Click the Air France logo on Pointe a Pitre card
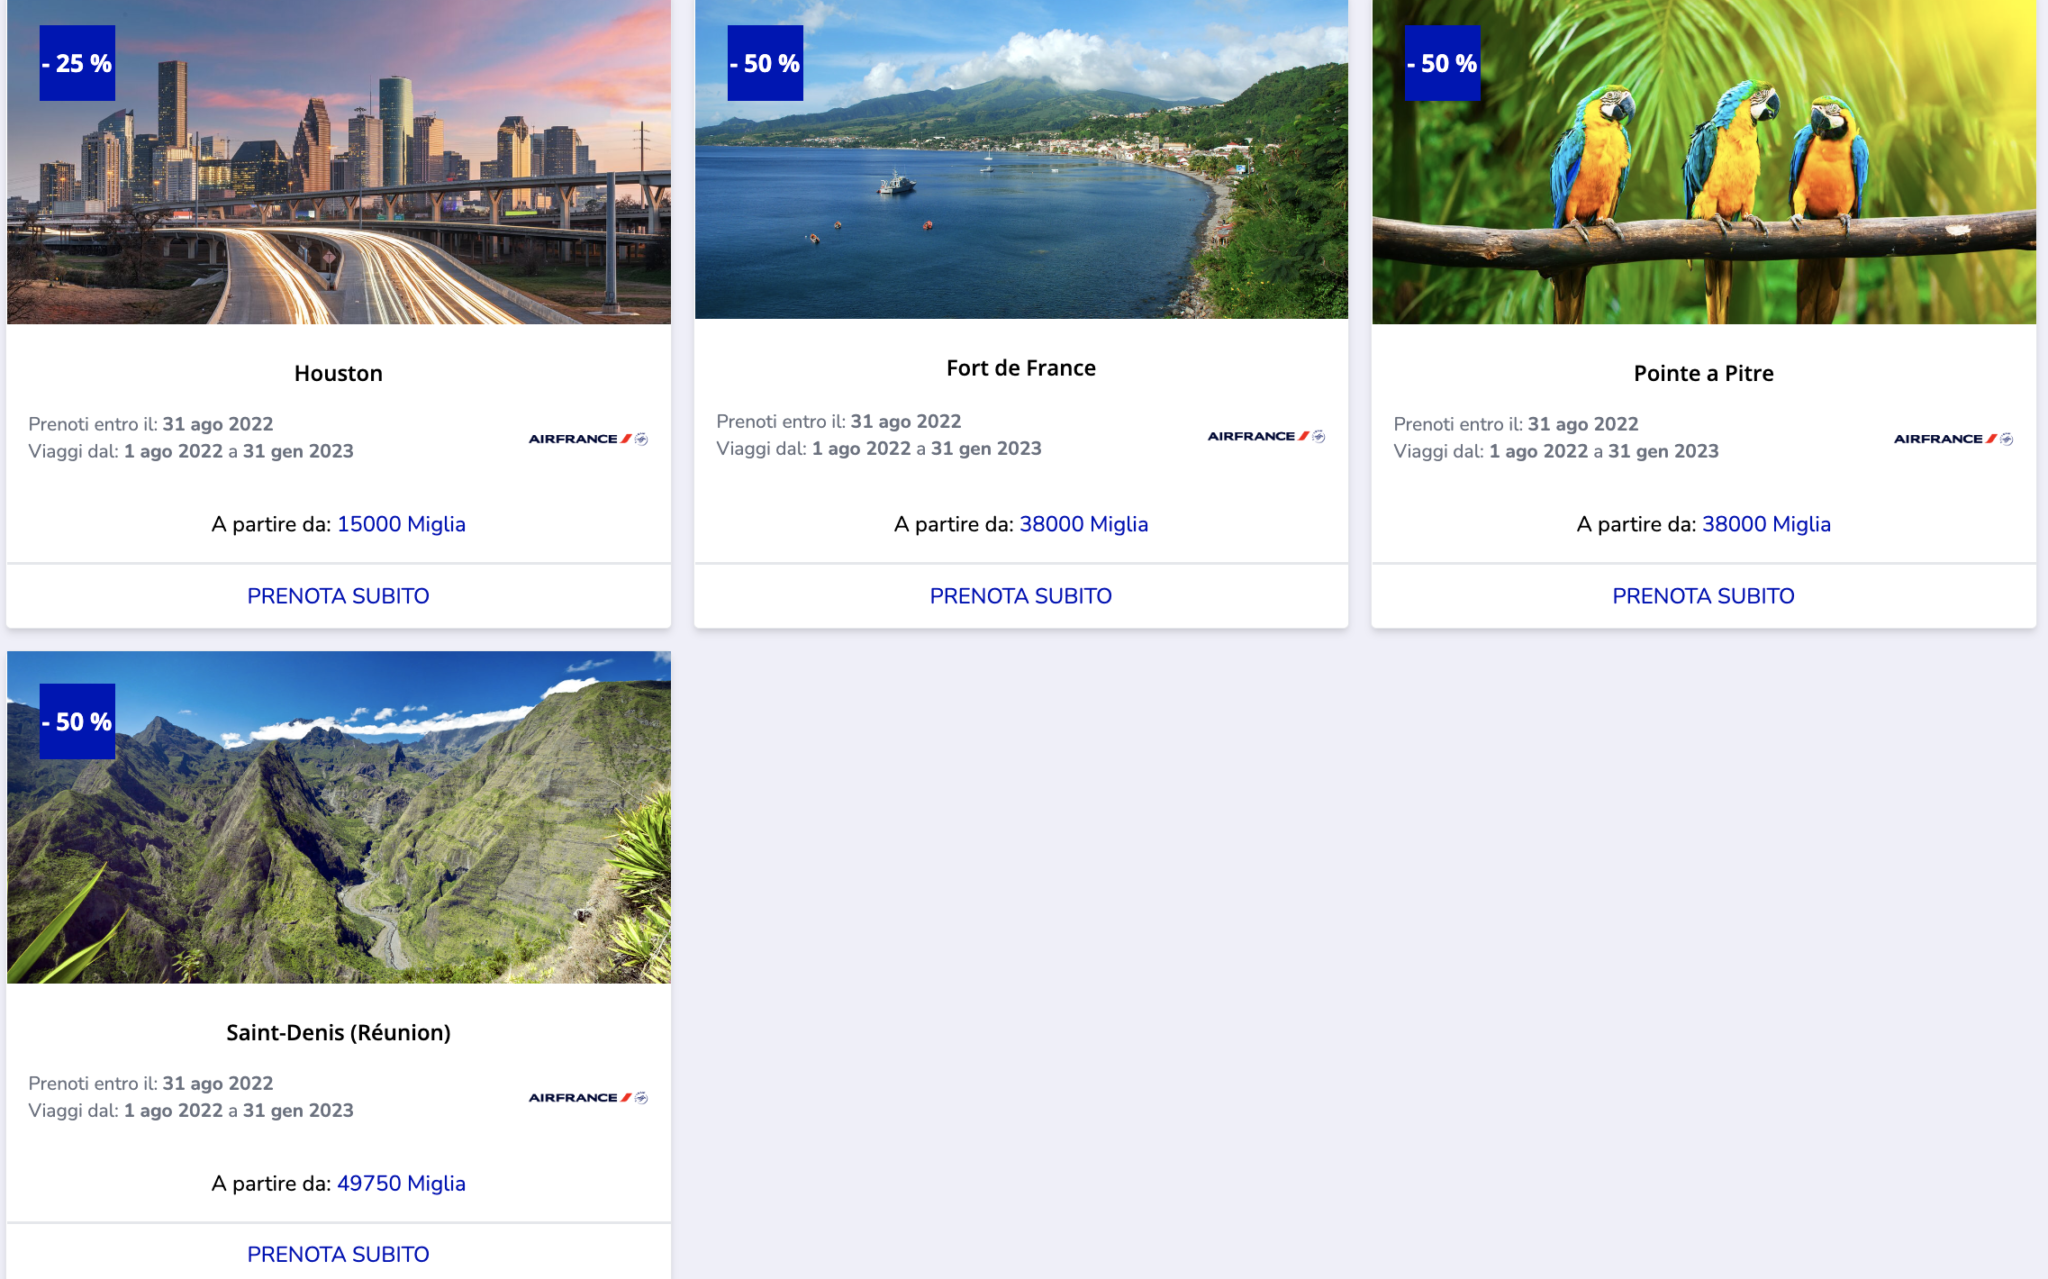2048x1279 pixels. pyautogui.click(x=1953, y=439)
